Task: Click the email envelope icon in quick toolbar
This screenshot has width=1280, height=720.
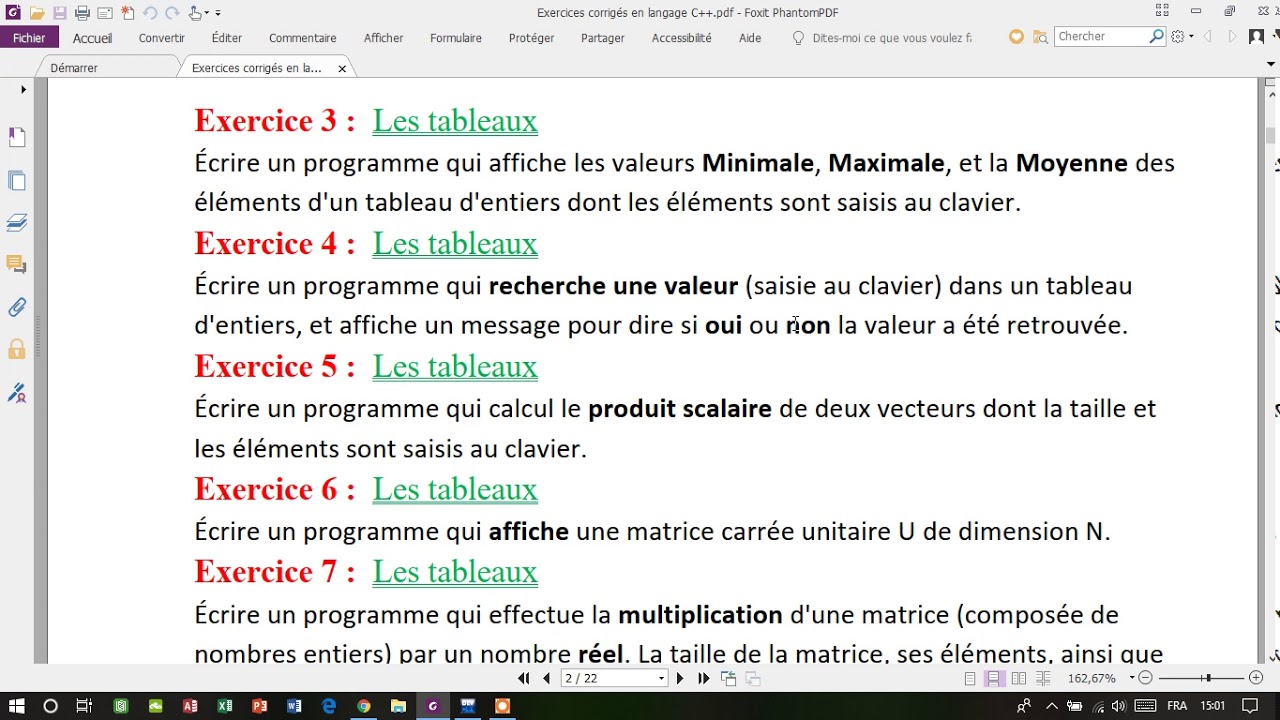Action: (x=104, y=13)
